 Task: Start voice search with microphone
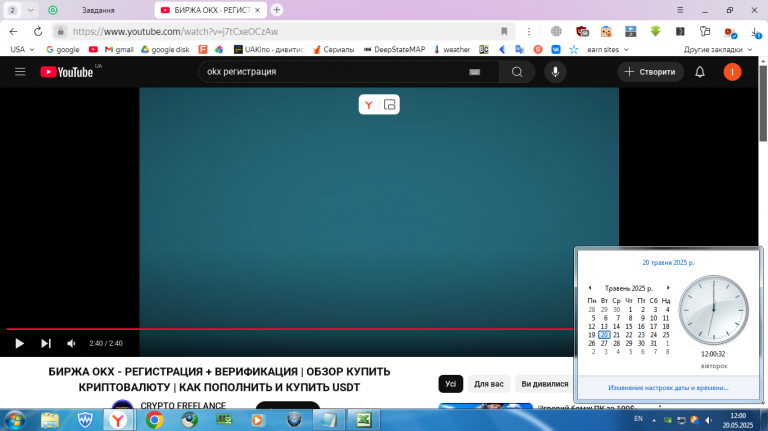coord(555,72)
